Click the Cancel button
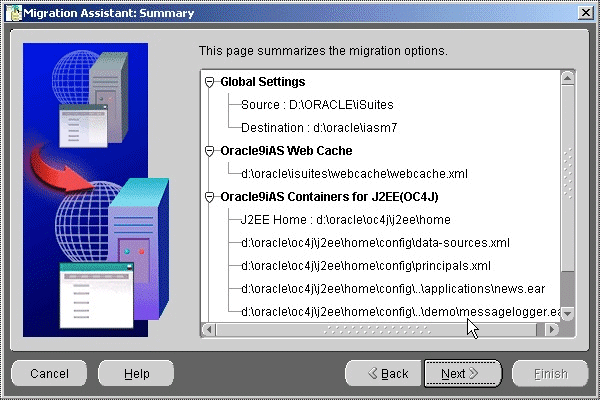The height and width of the screenshot is (400, 600). point(49,373)
